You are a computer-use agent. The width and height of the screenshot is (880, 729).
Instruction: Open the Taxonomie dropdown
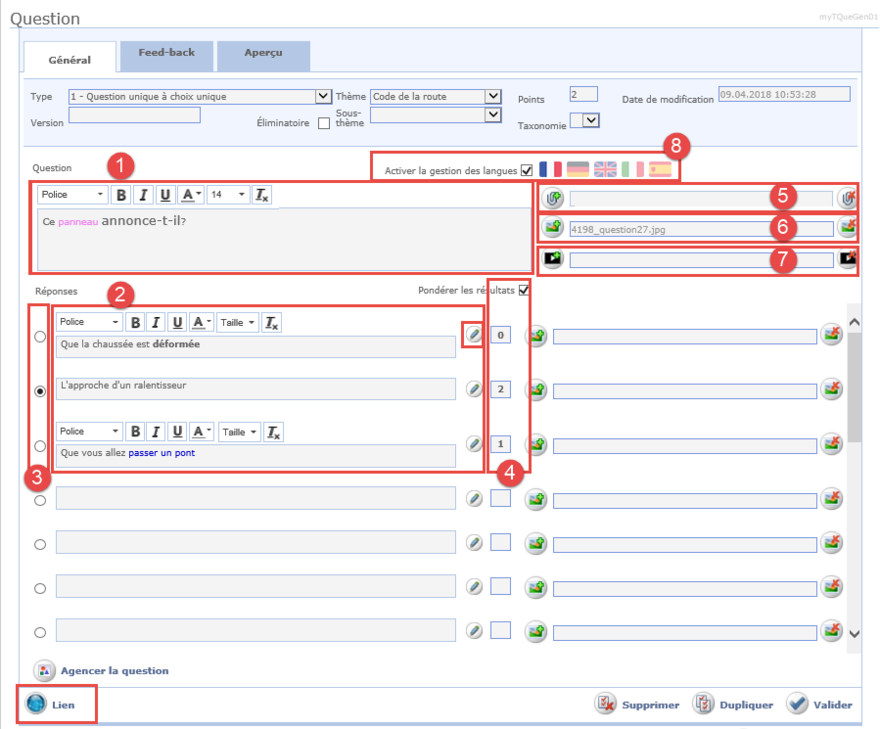tap(590, 121)
